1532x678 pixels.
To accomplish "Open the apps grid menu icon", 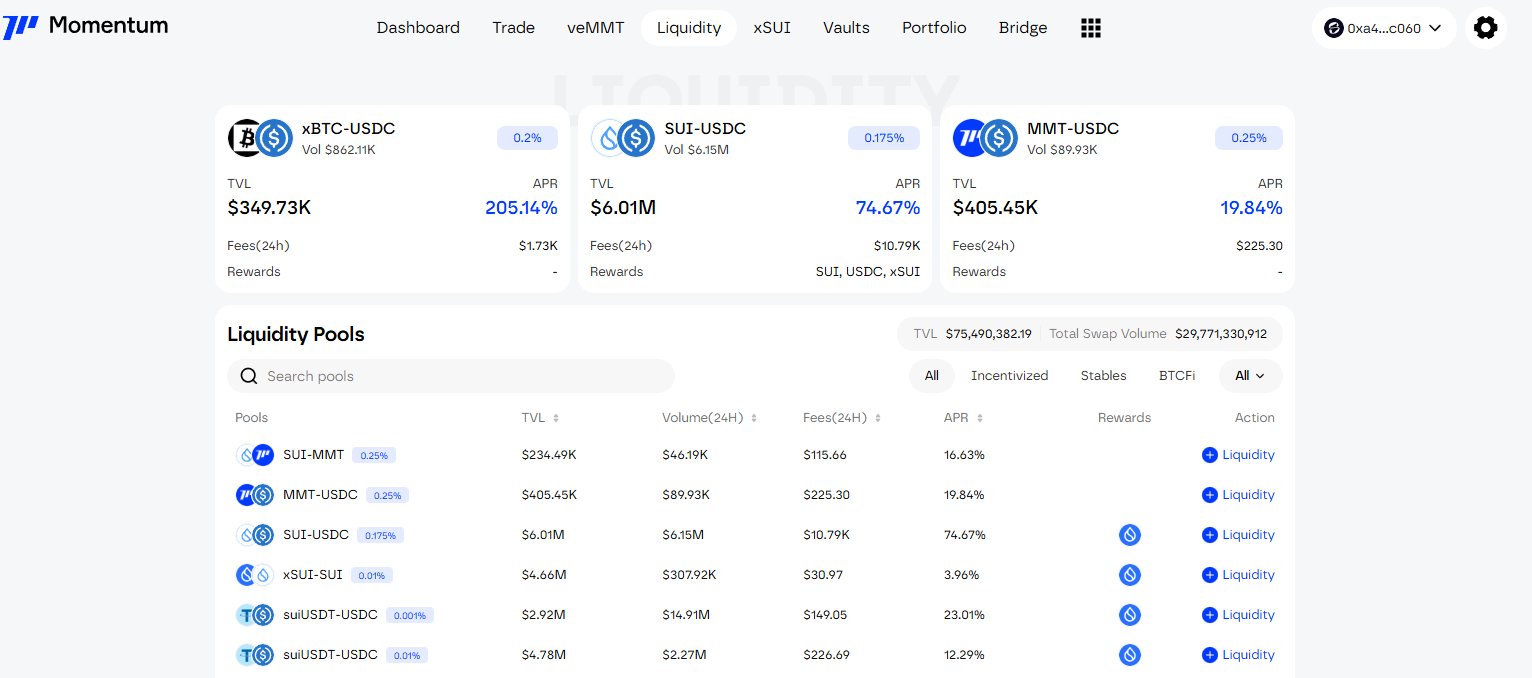I will [x=1091, y=28].
